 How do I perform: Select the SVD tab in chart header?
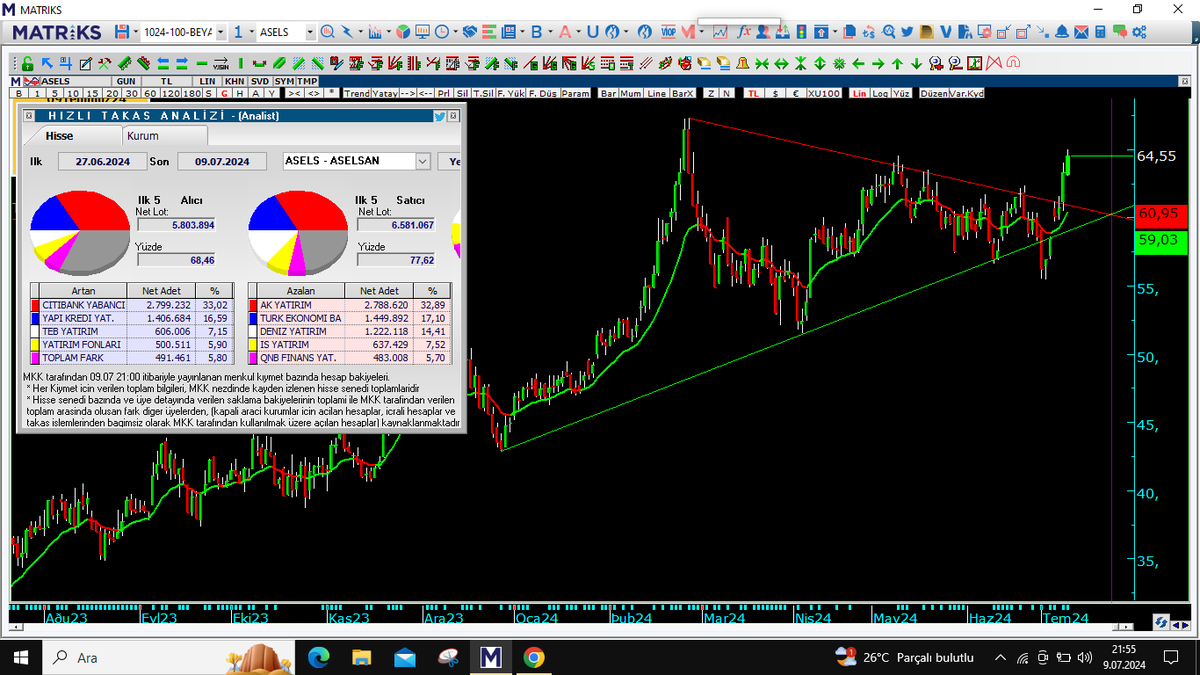(260, 81)
